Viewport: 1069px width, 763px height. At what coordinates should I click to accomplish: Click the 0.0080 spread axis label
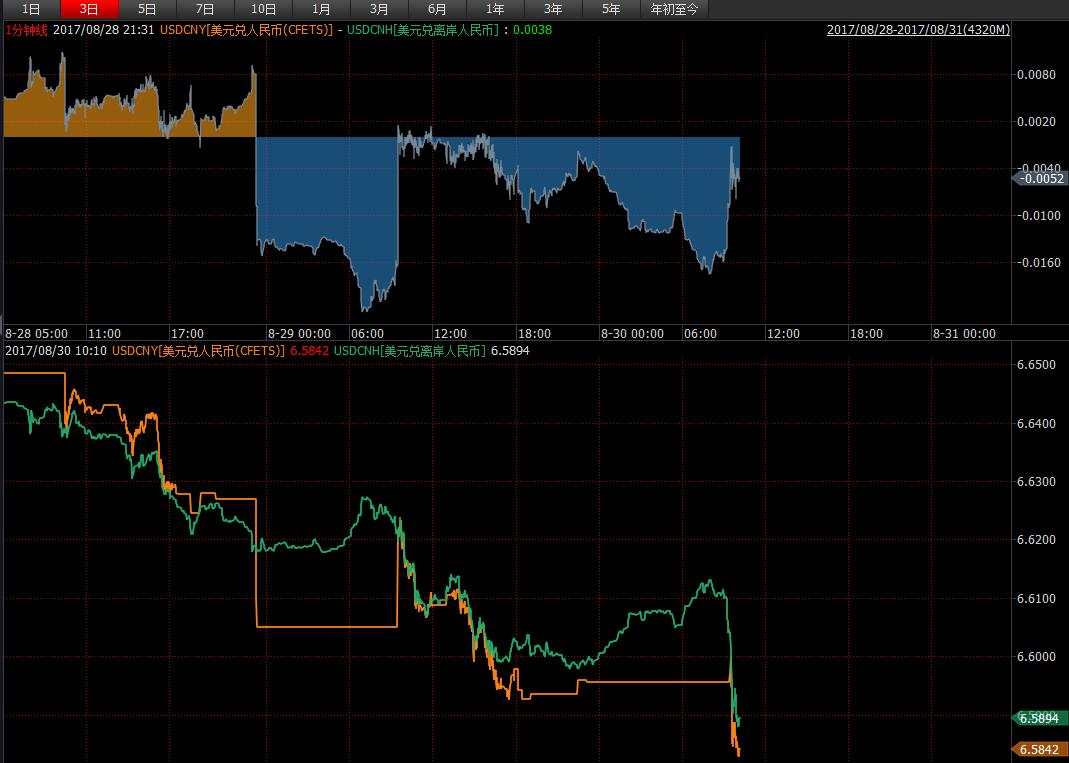(x=1036, y=74)
